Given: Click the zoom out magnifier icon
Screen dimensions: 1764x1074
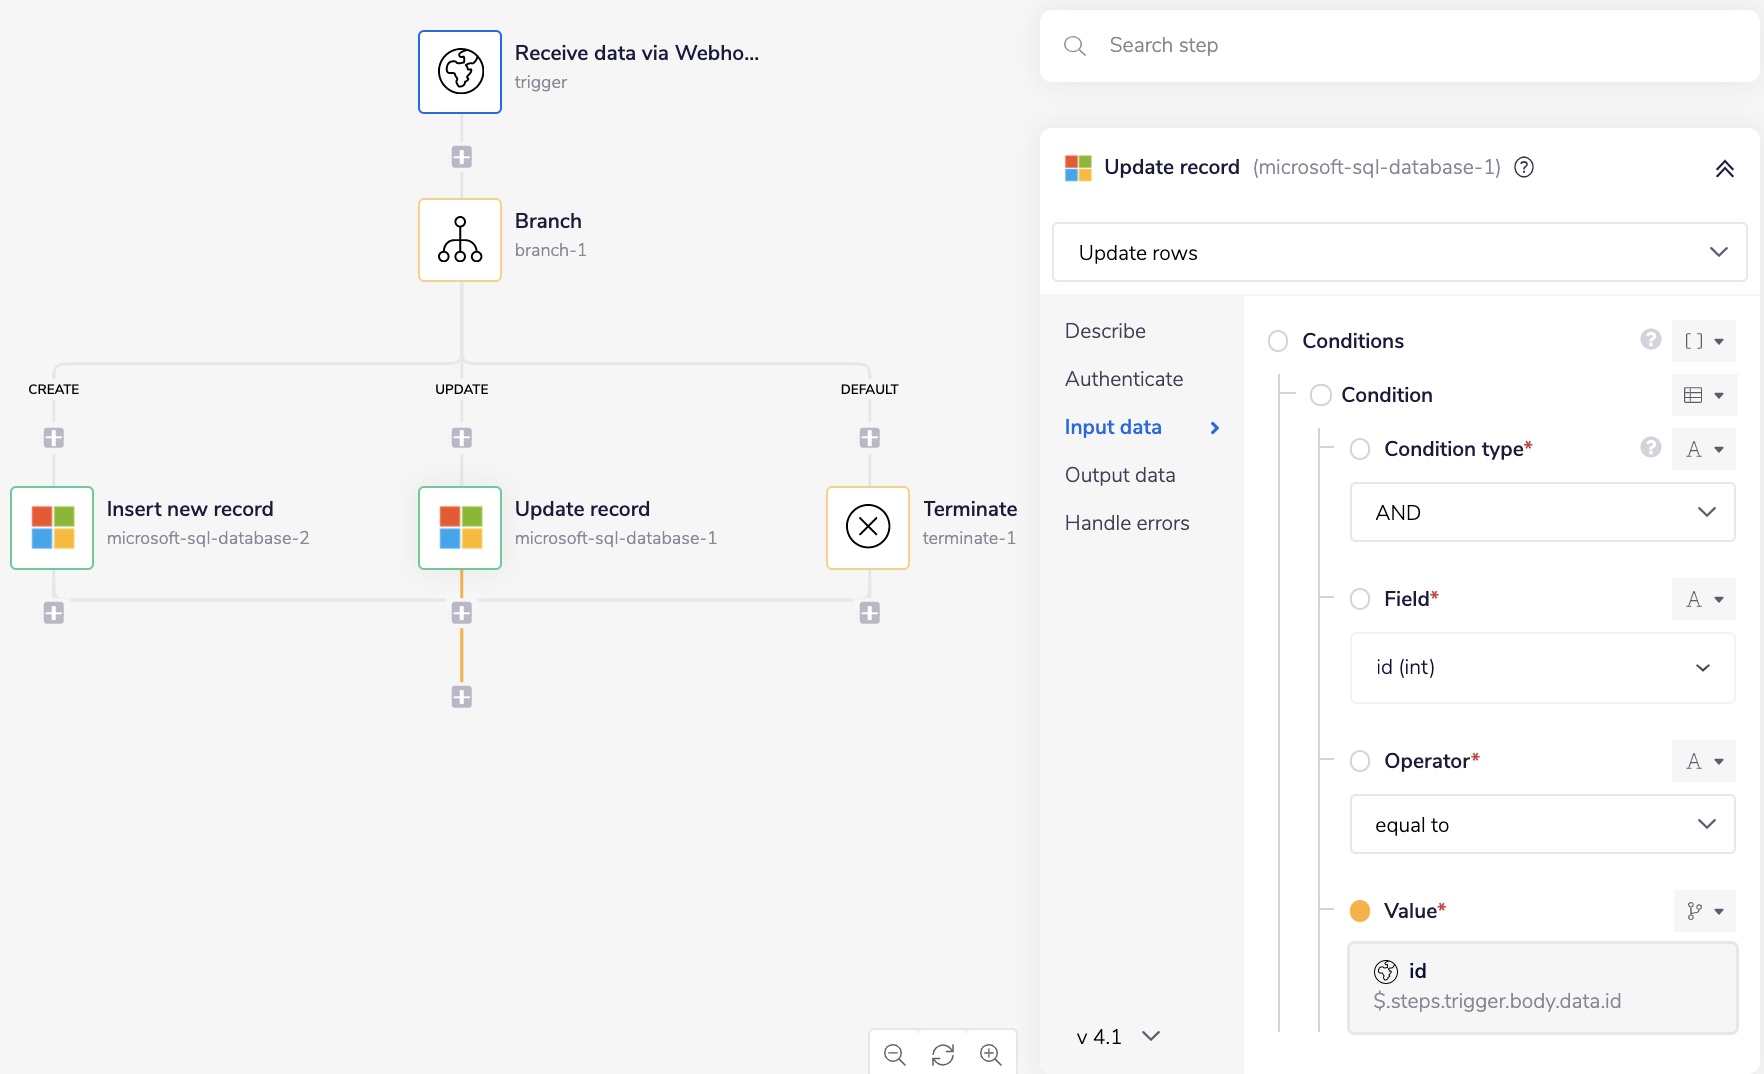Looking at the screenshot, I should point(895,1055).
